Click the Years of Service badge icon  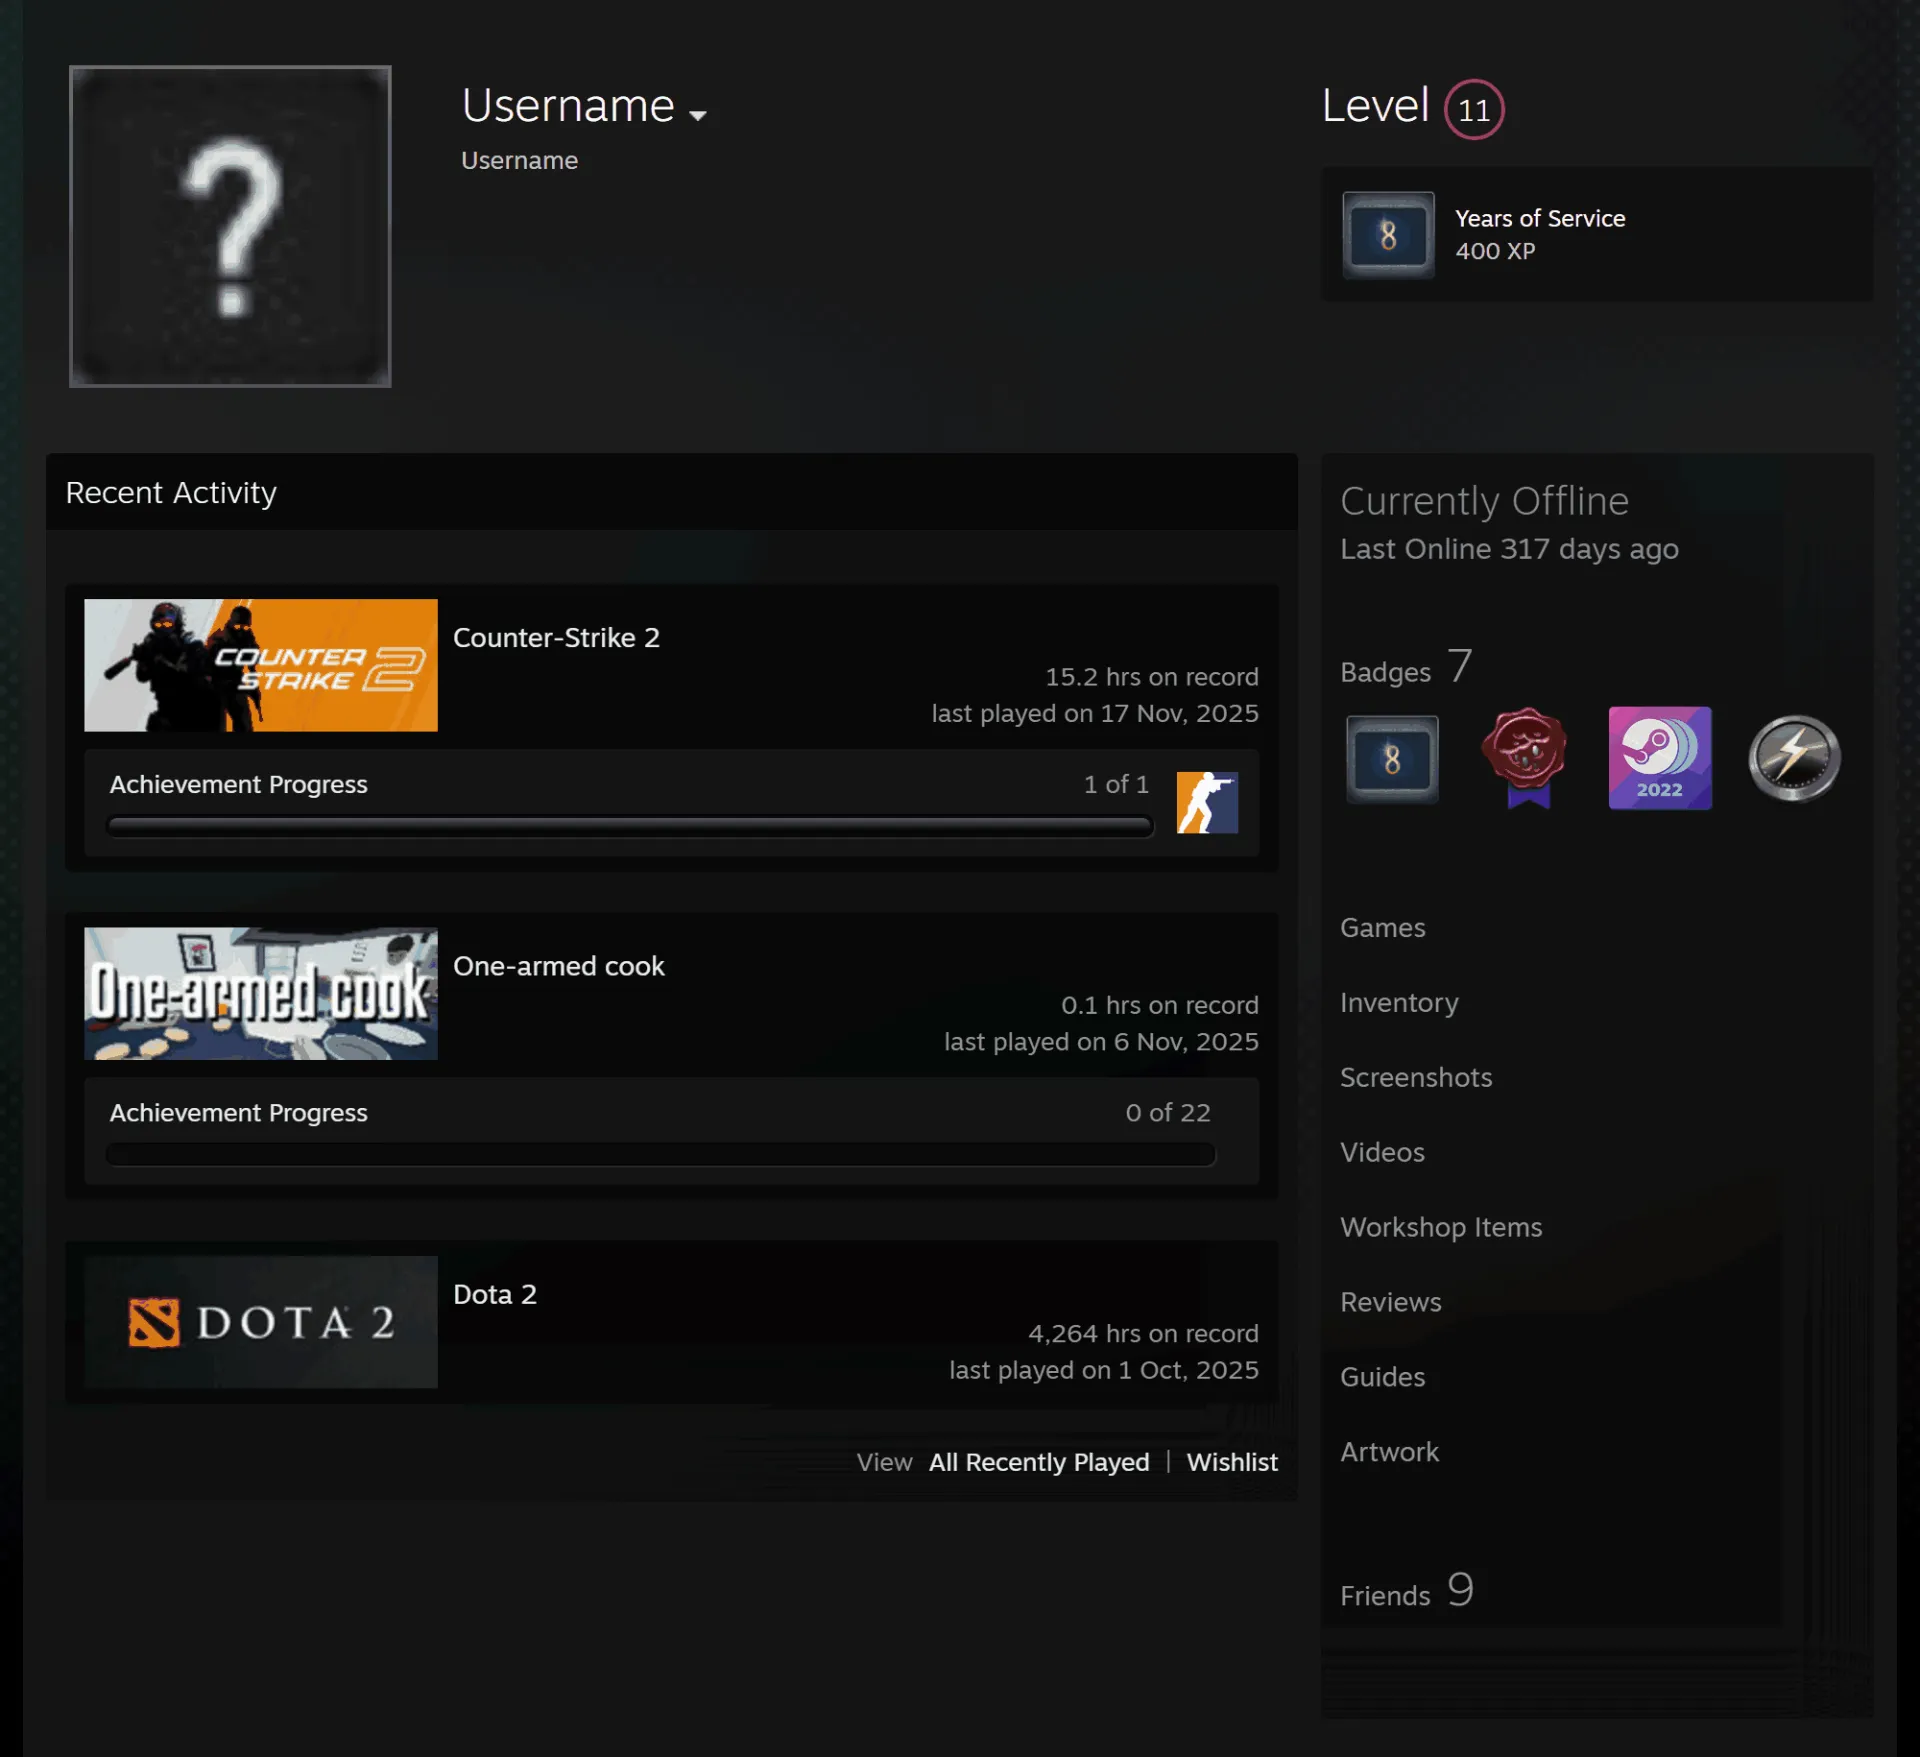pos(1388,235)
